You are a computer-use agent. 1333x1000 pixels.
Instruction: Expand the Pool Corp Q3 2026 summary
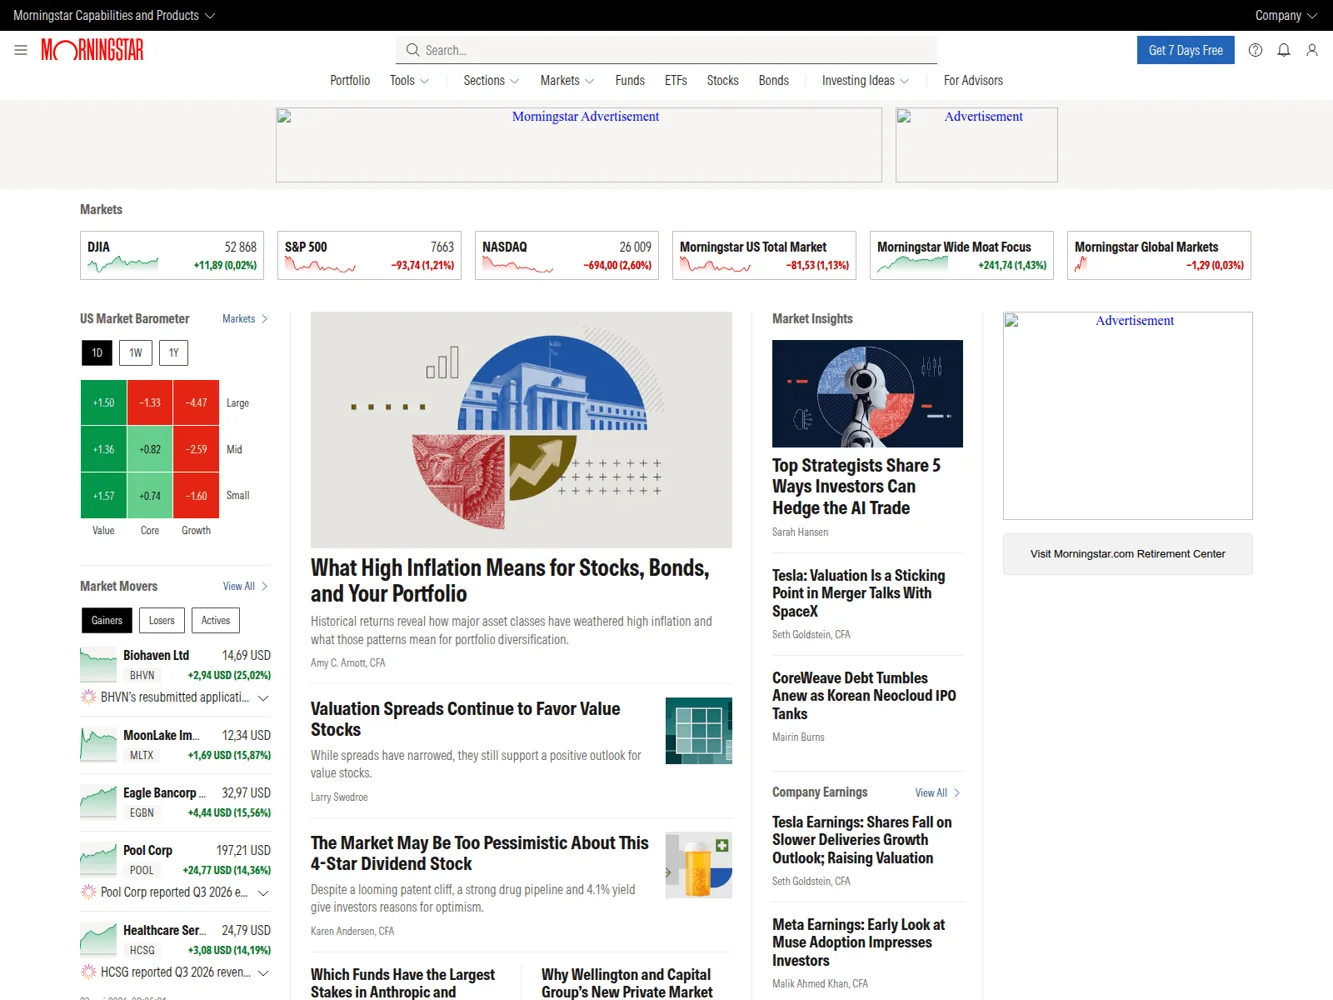point(263,892)
